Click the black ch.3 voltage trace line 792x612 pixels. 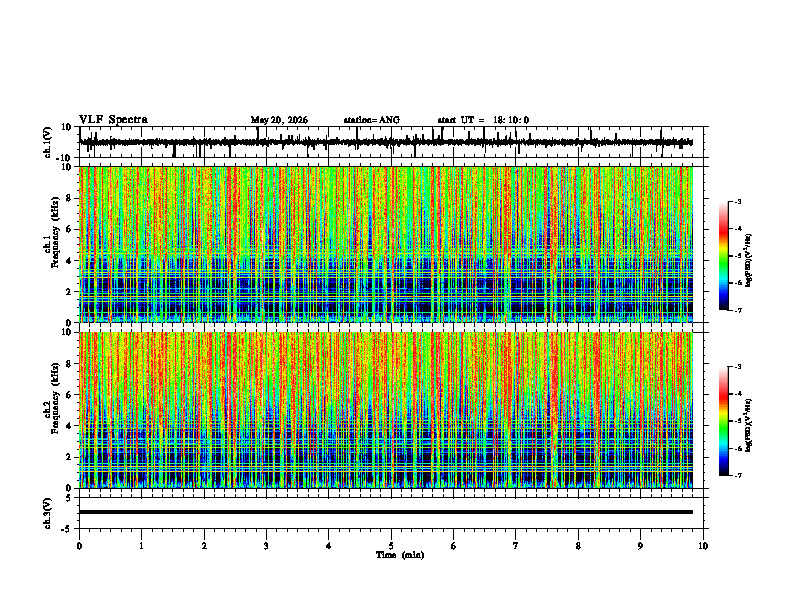(x=386, y=512)
